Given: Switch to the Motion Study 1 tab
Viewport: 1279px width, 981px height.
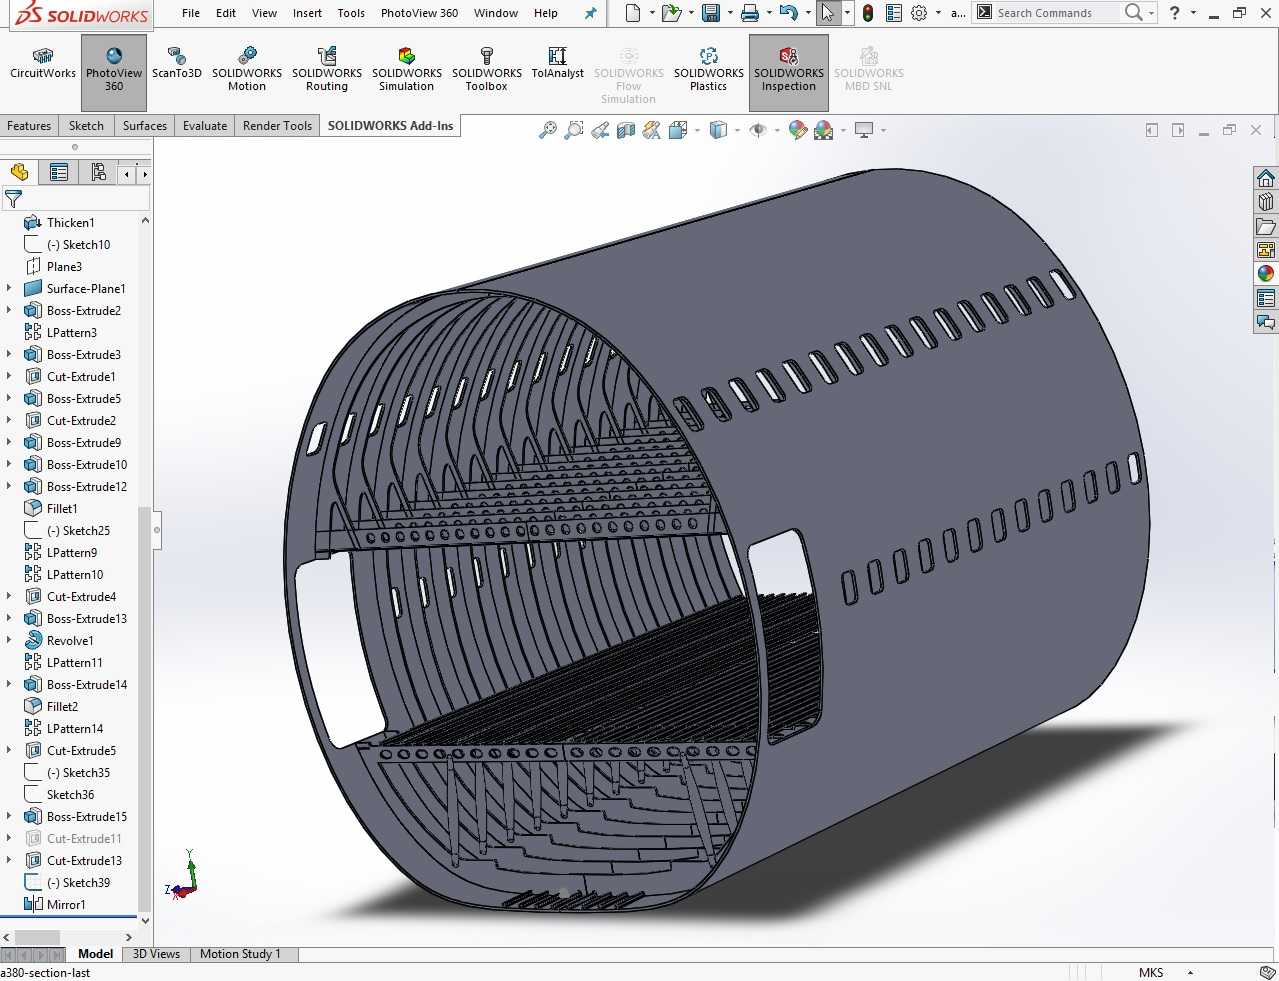Looking at the screenshot, I should click(240, 954).
